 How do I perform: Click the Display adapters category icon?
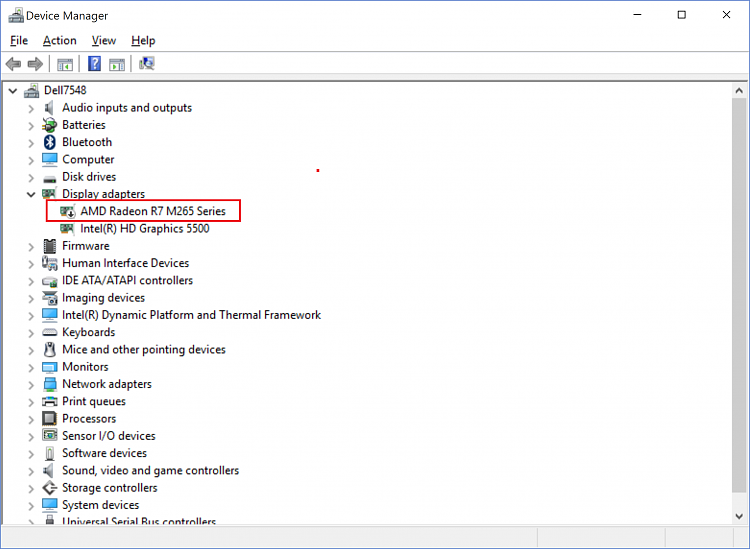49,194
